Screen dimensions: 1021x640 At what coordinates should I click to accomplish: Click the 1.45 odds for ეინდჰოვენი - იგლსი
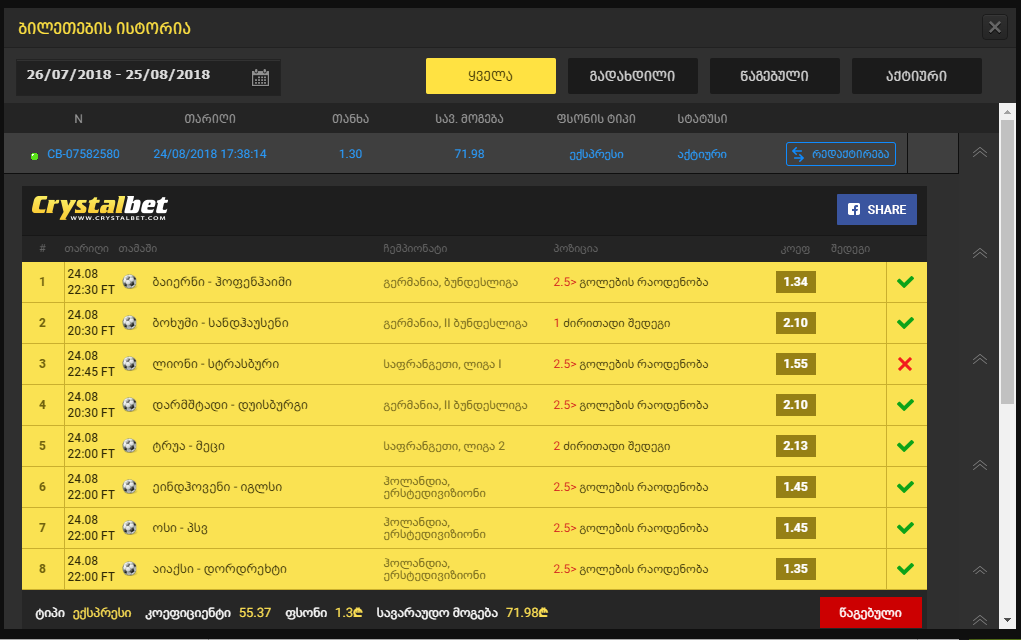tap(796, 487)
